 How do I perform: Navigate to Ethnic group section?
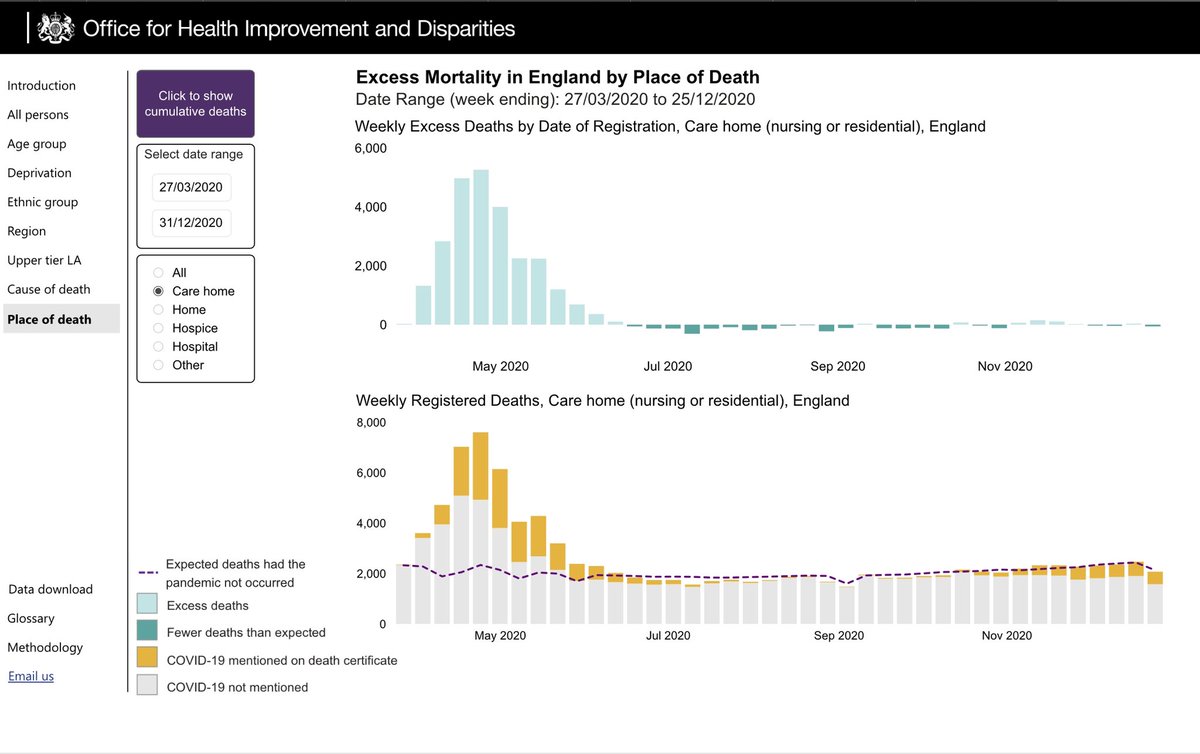(x=42, y=202)
